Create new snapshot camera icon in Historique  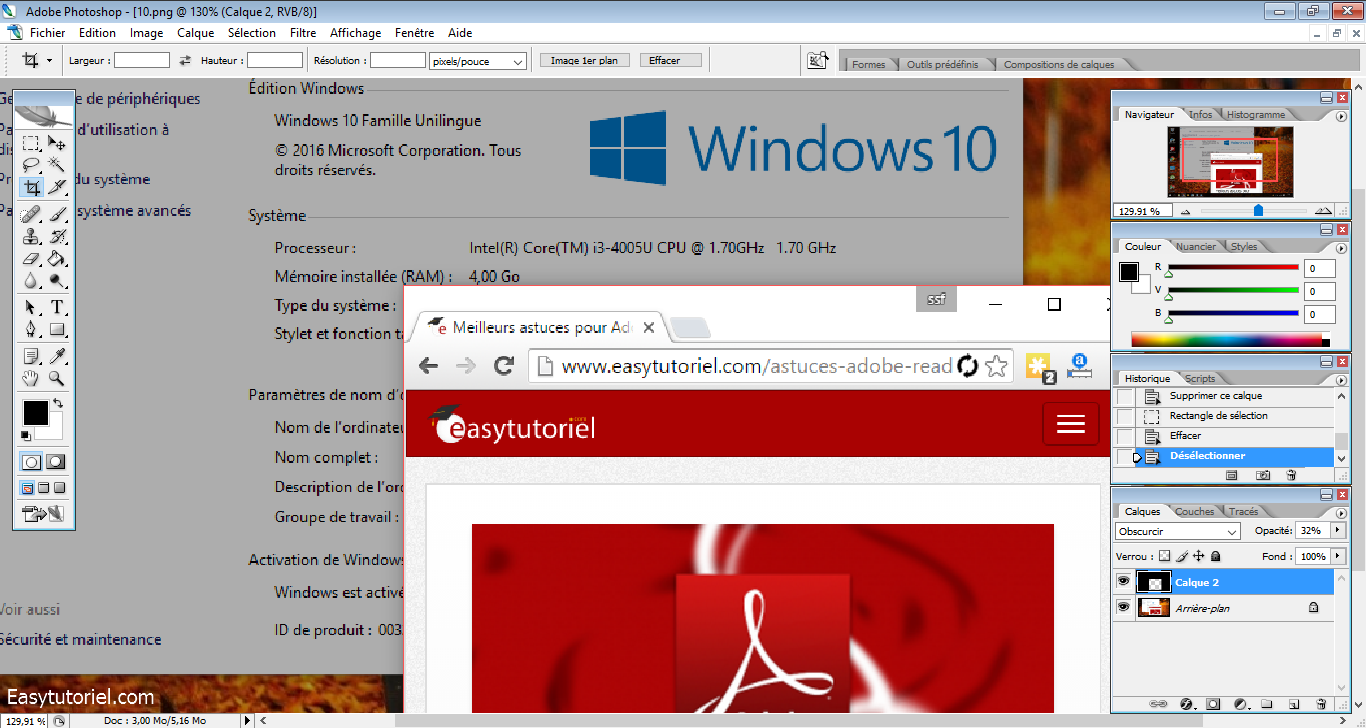1263,475
